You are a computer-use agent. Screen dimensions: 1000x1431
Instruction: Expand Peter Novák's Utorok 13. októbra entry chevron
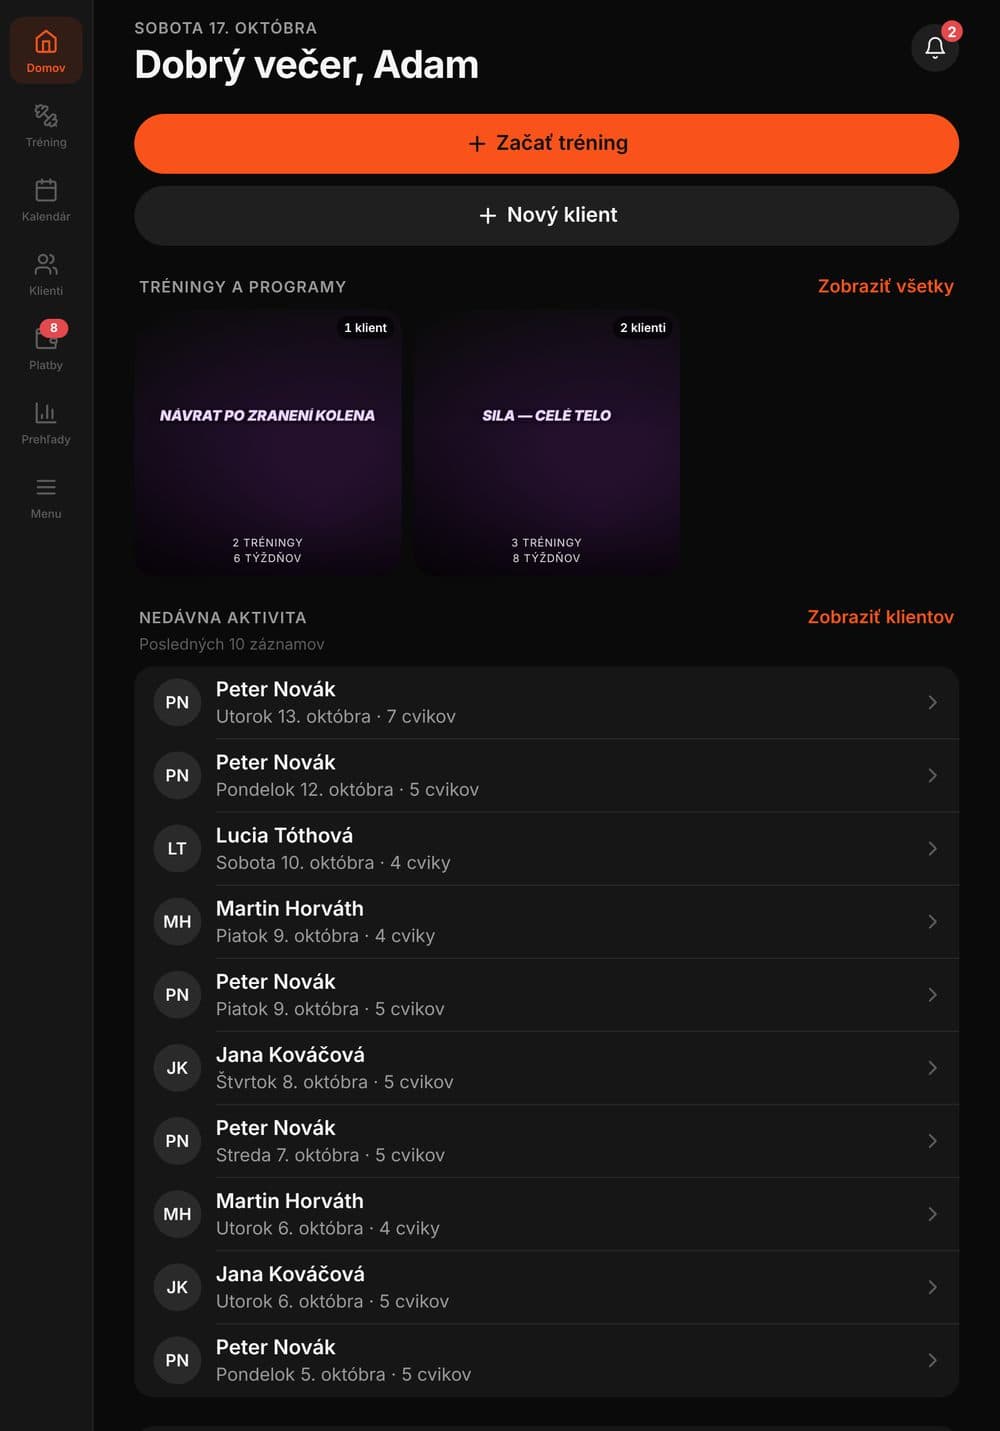(x=932, y=702)
